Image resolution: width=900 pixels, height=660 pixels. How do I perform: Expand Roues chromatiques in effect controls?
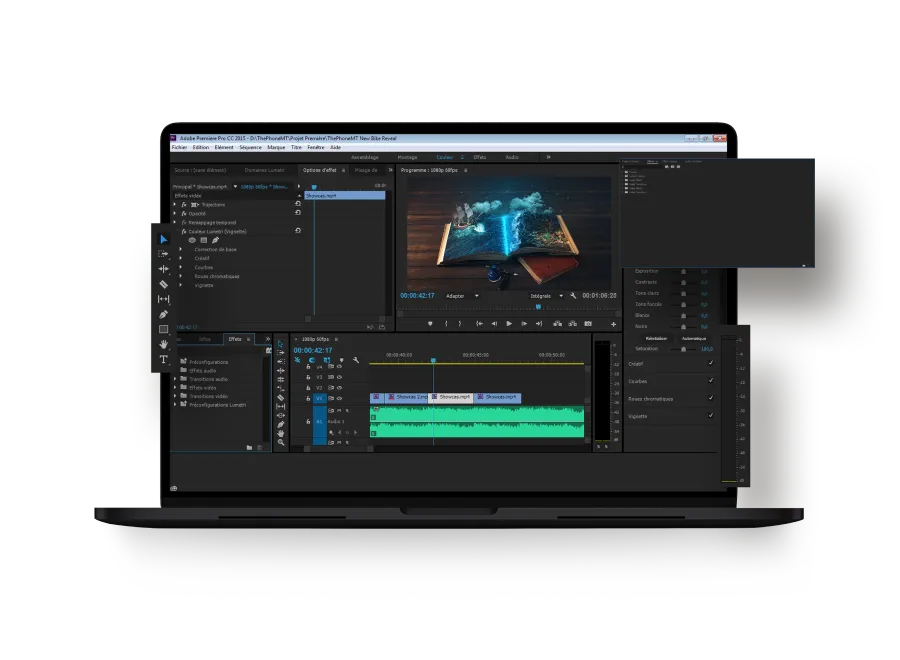pyautogui.click(x=181, y=276)
